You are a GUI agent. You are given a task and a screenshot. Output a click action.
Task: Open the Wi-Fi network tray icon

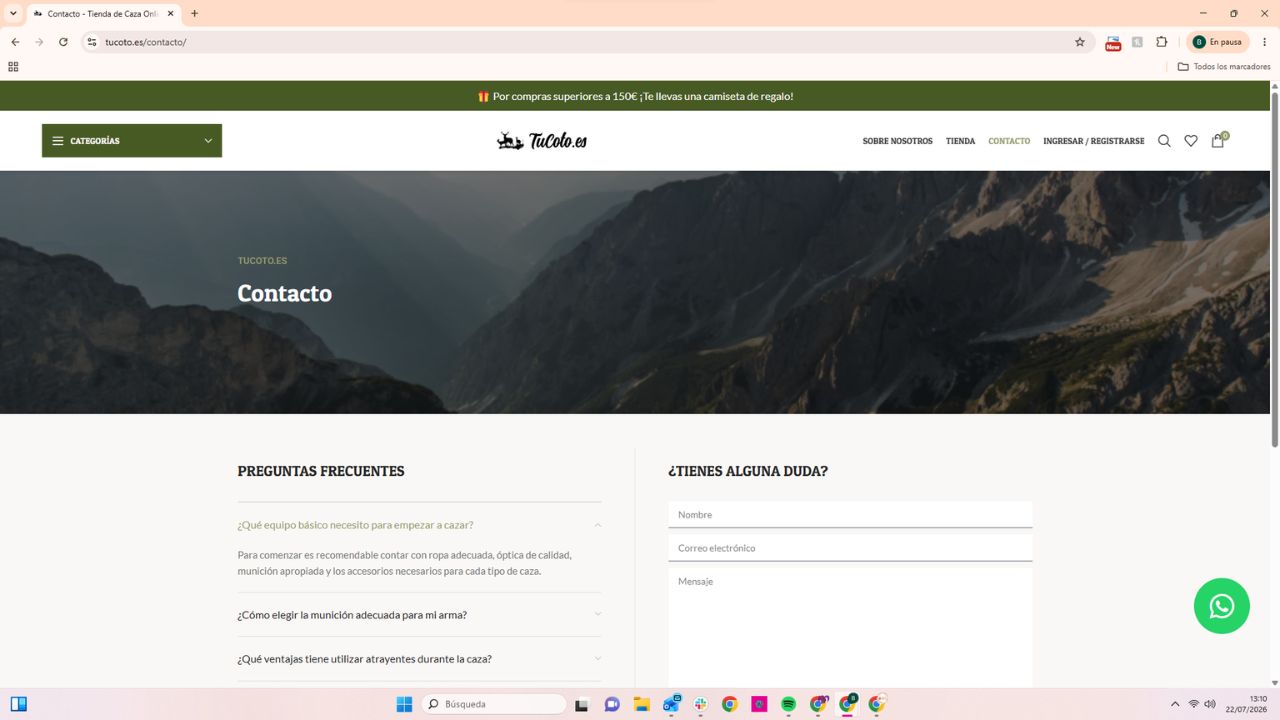1194,704
